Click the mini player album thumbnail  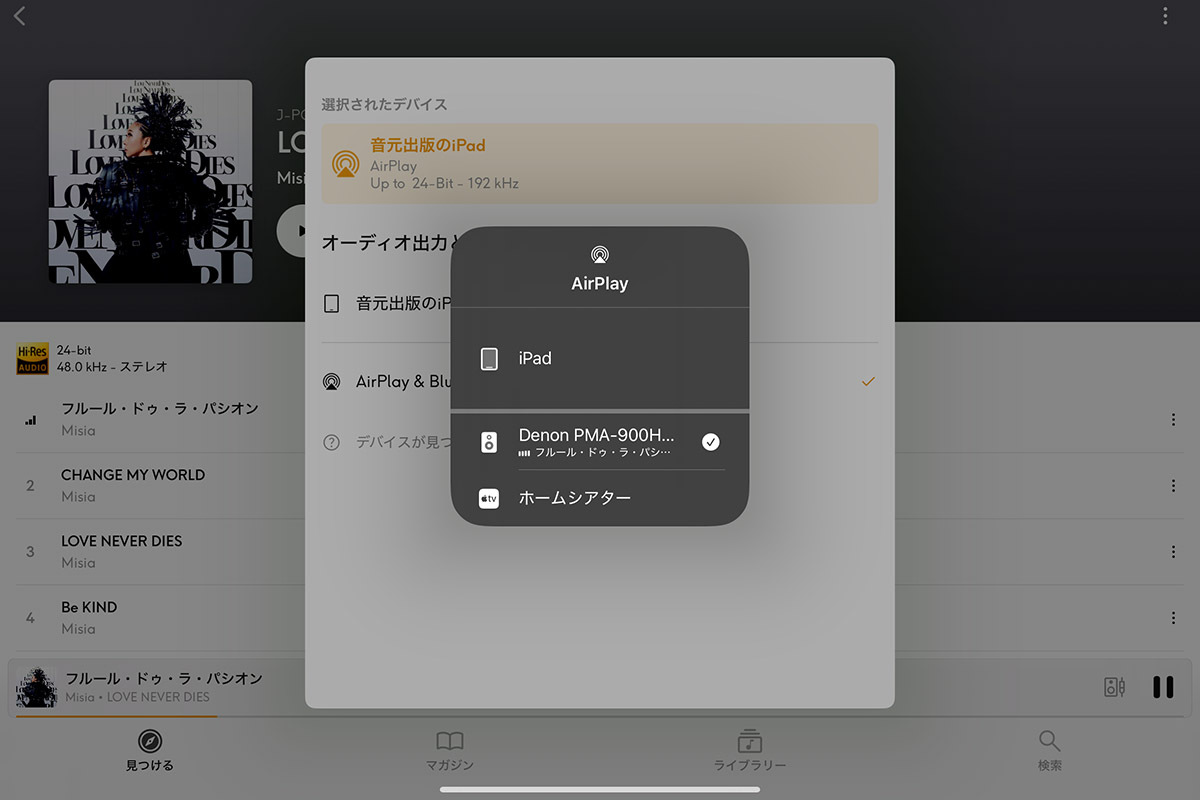pyautogui.click(x=36, y=687)
